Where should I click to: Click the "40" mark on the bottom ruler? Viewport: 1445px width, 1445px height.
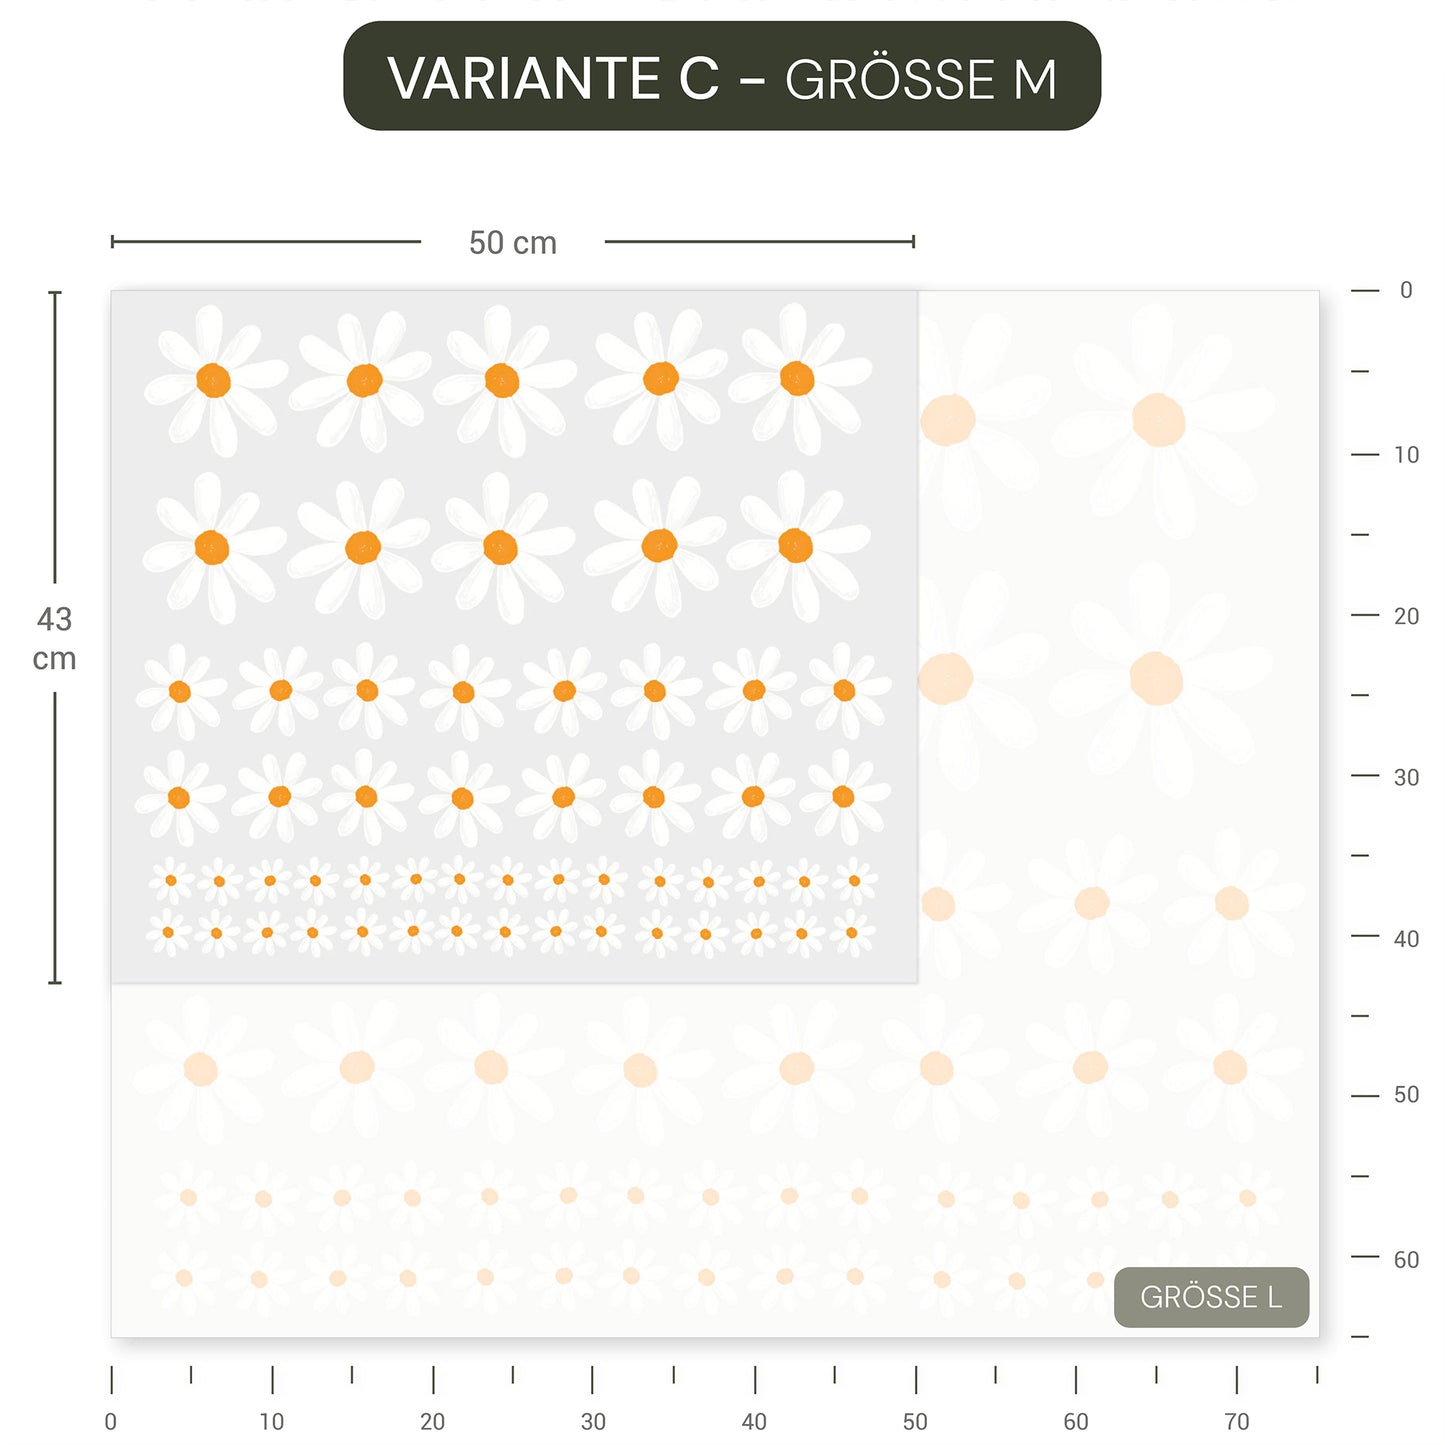point(754,1421)
